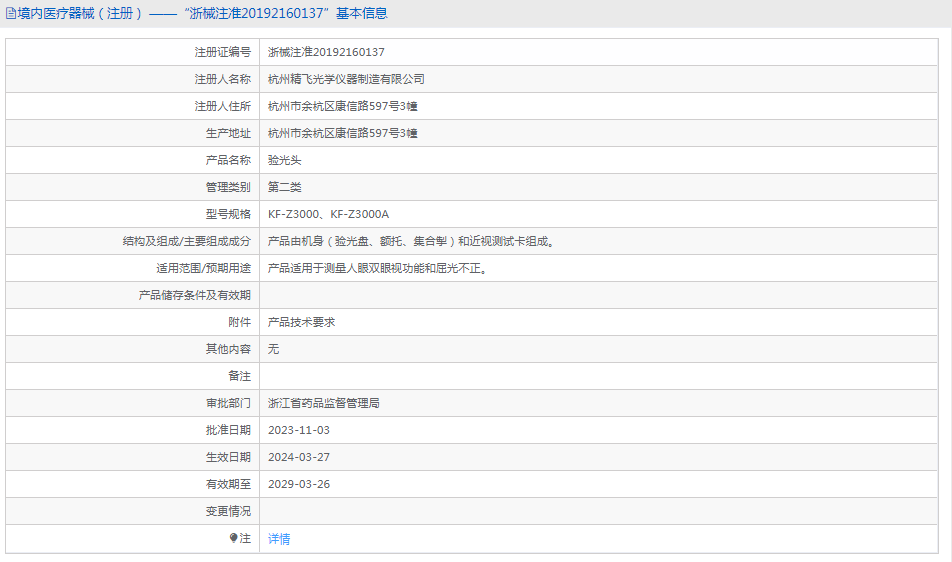
Task: Select the effective date 2024-03-27
Action: click(298, 457)
